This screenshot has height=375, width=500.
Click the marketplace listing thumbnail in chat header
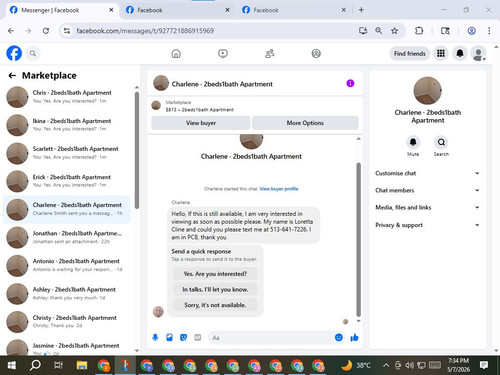click(156, 106)
